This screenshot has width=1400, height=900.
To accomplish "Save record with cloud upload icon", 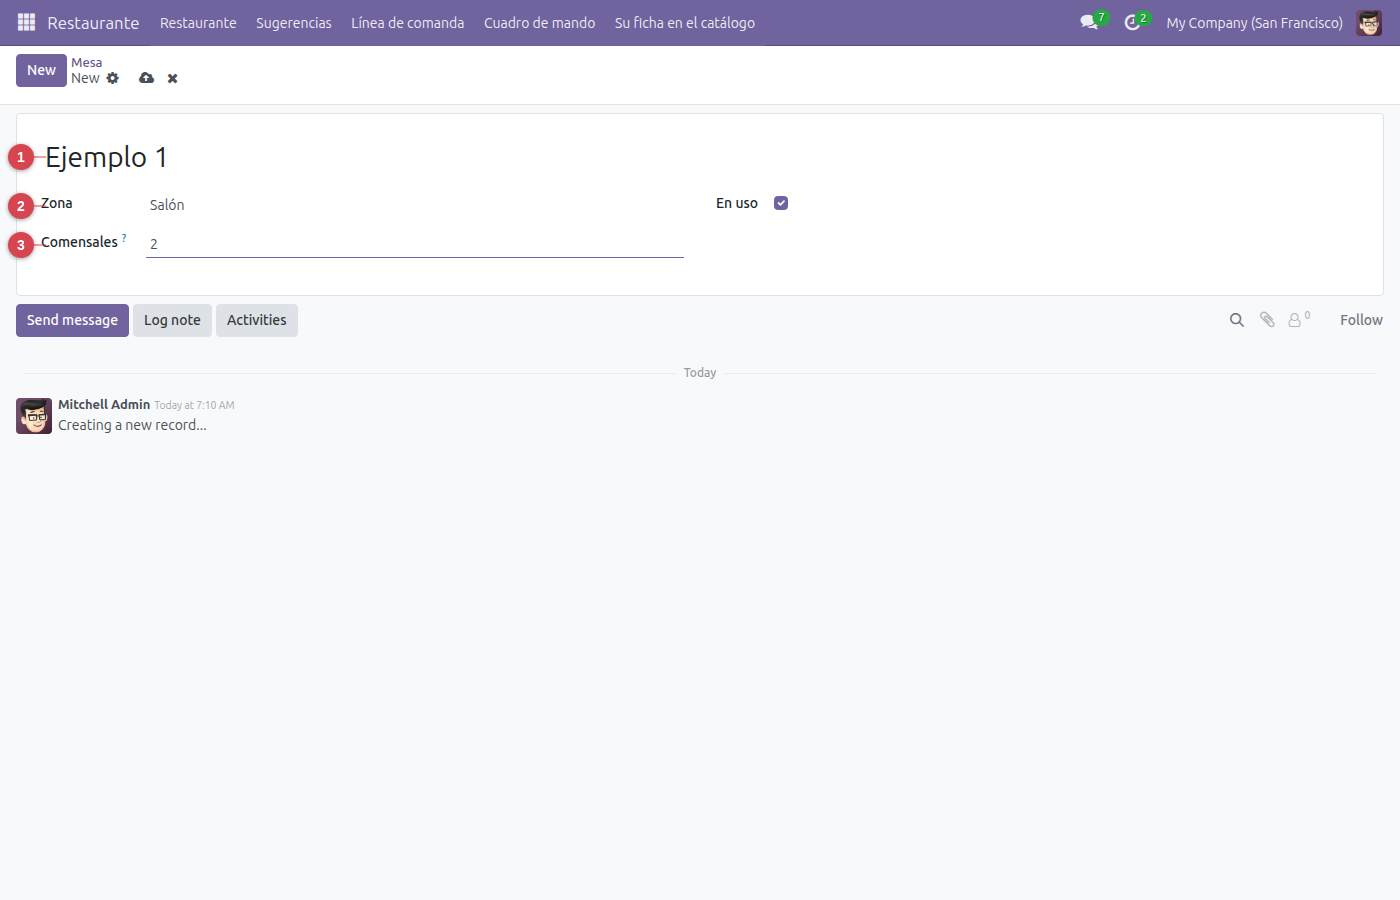I will tap(147, 78).
